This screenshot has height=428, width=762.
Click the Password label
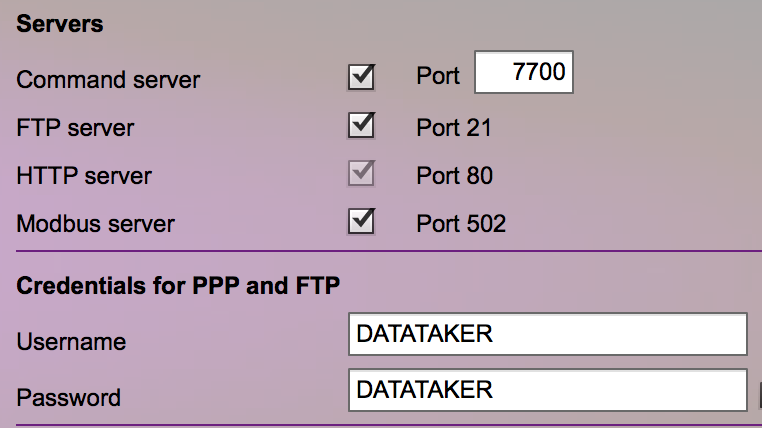click(x=69, y=397)
